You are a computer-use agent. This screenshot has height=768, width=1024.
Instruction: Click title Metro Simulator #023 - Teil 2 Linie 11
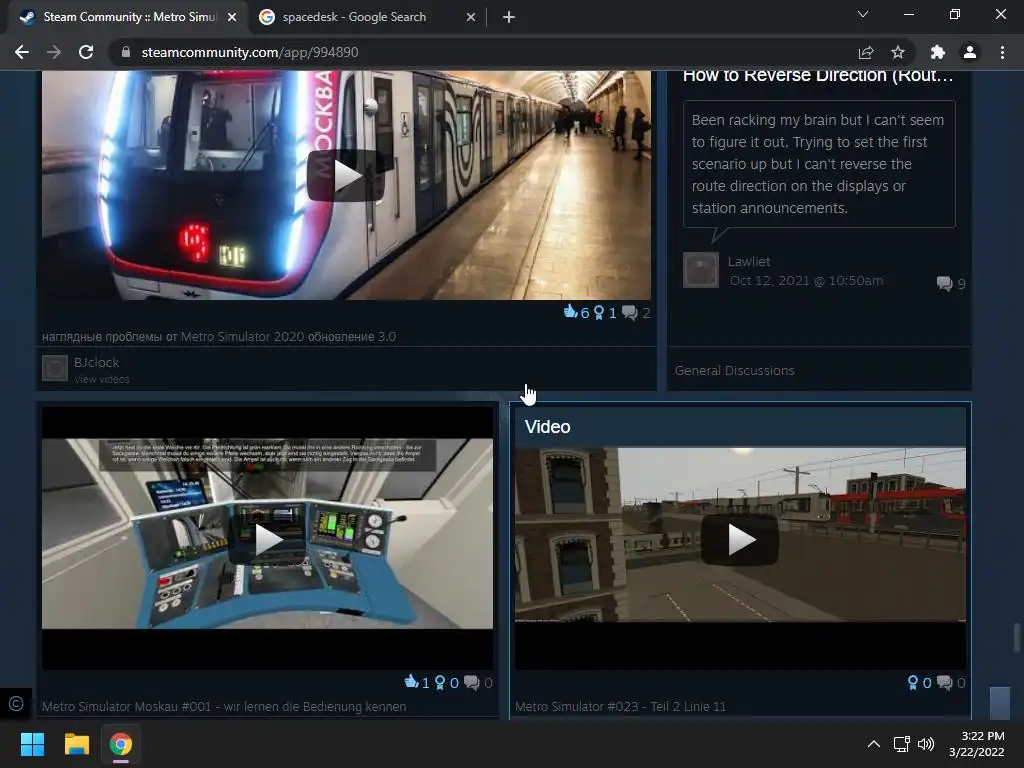point(620,707)
